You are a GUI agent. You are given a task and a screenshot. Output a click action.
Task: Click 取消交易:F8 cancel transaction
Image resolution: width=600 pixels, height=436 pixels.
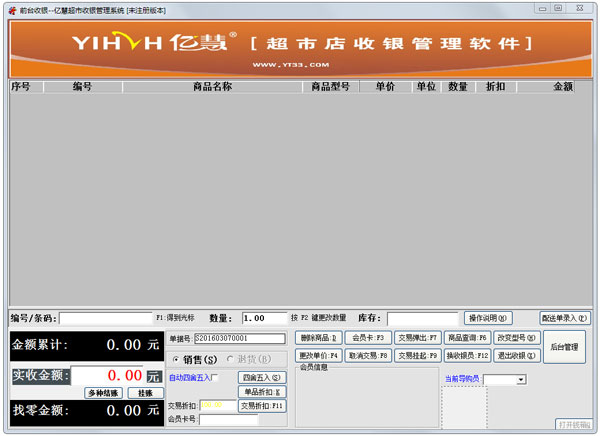click(368, 356)
